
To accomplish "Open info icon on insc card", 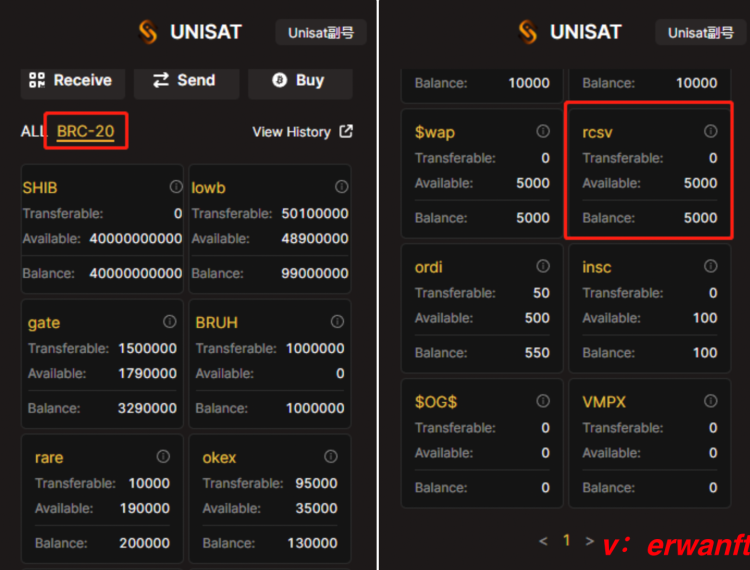I will pos(711,265).
